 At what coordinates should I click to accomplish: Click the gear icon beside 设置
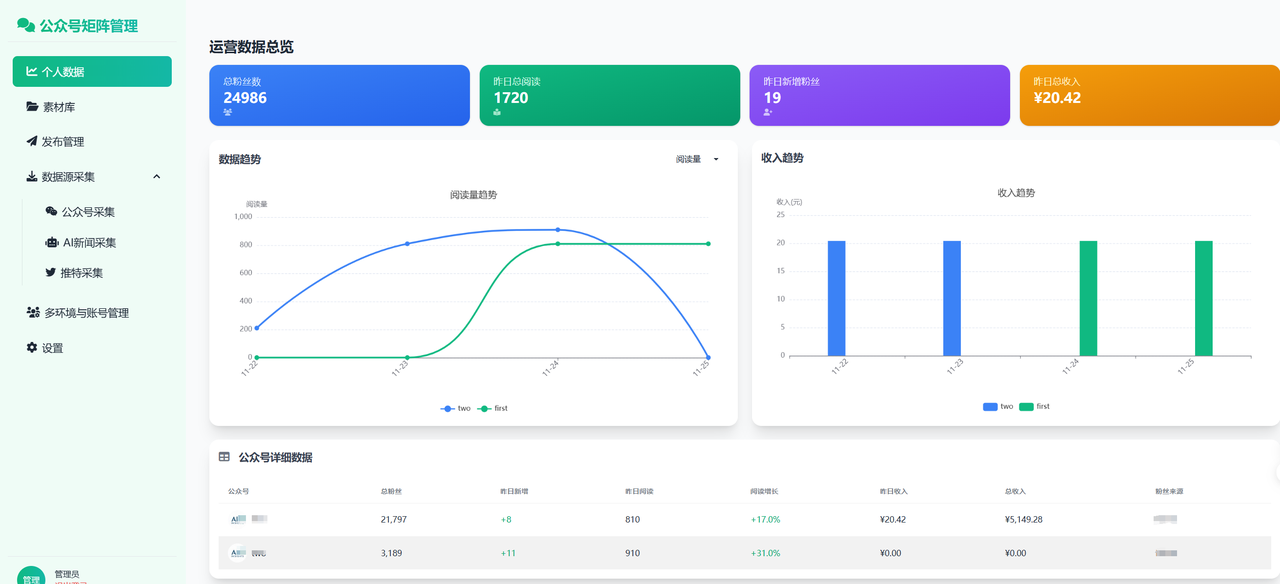pos(32,347)
